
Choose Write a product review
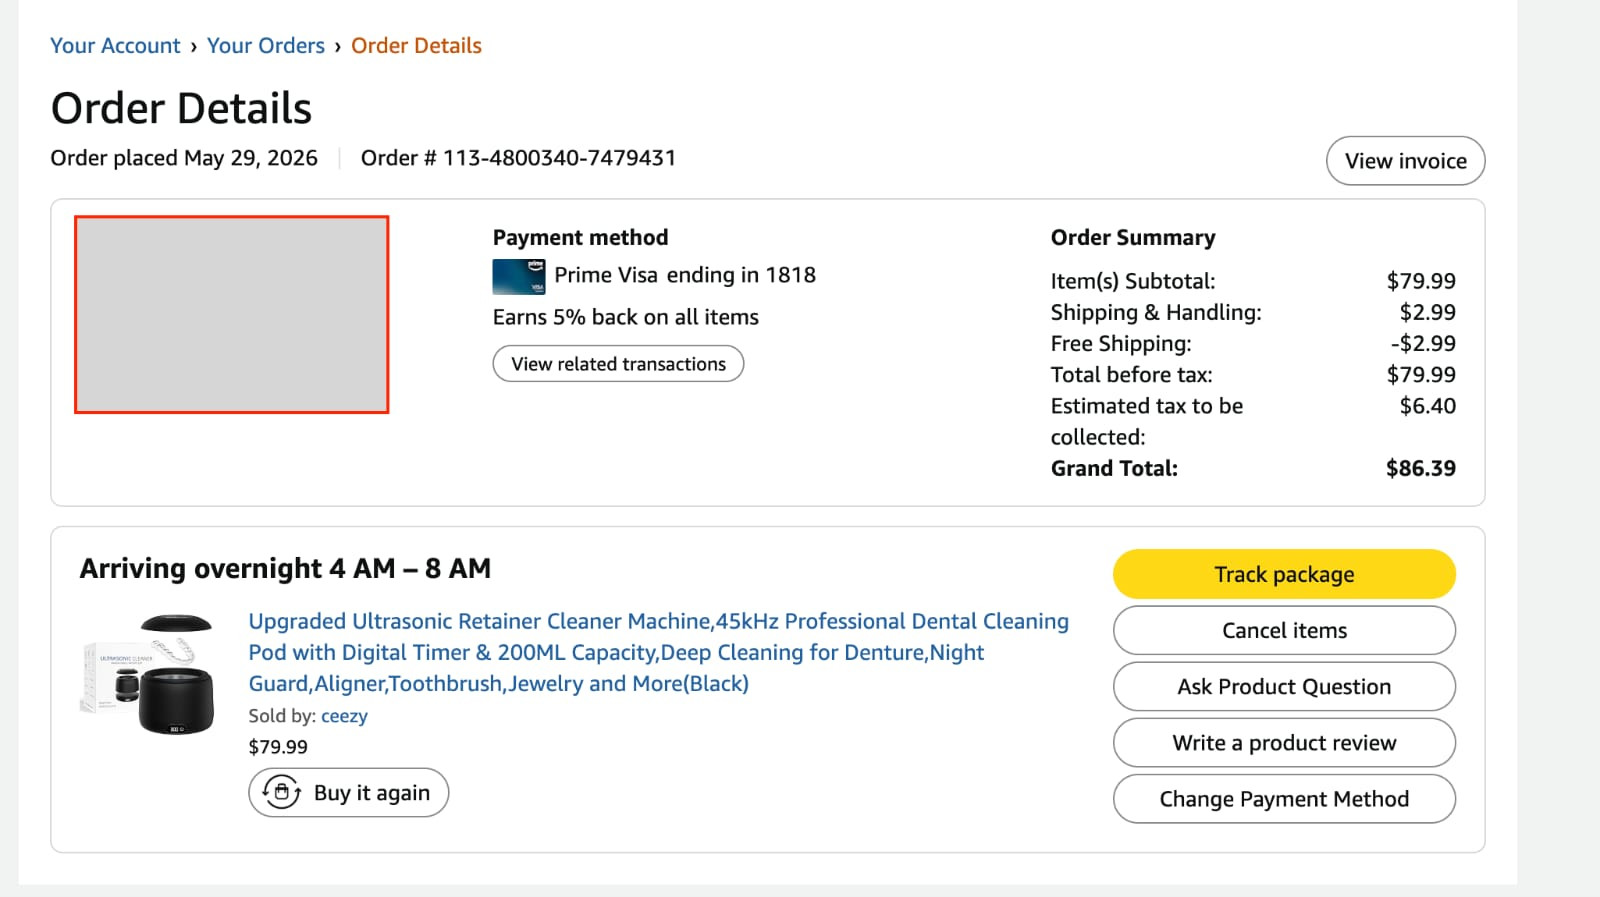[1284, 742]
